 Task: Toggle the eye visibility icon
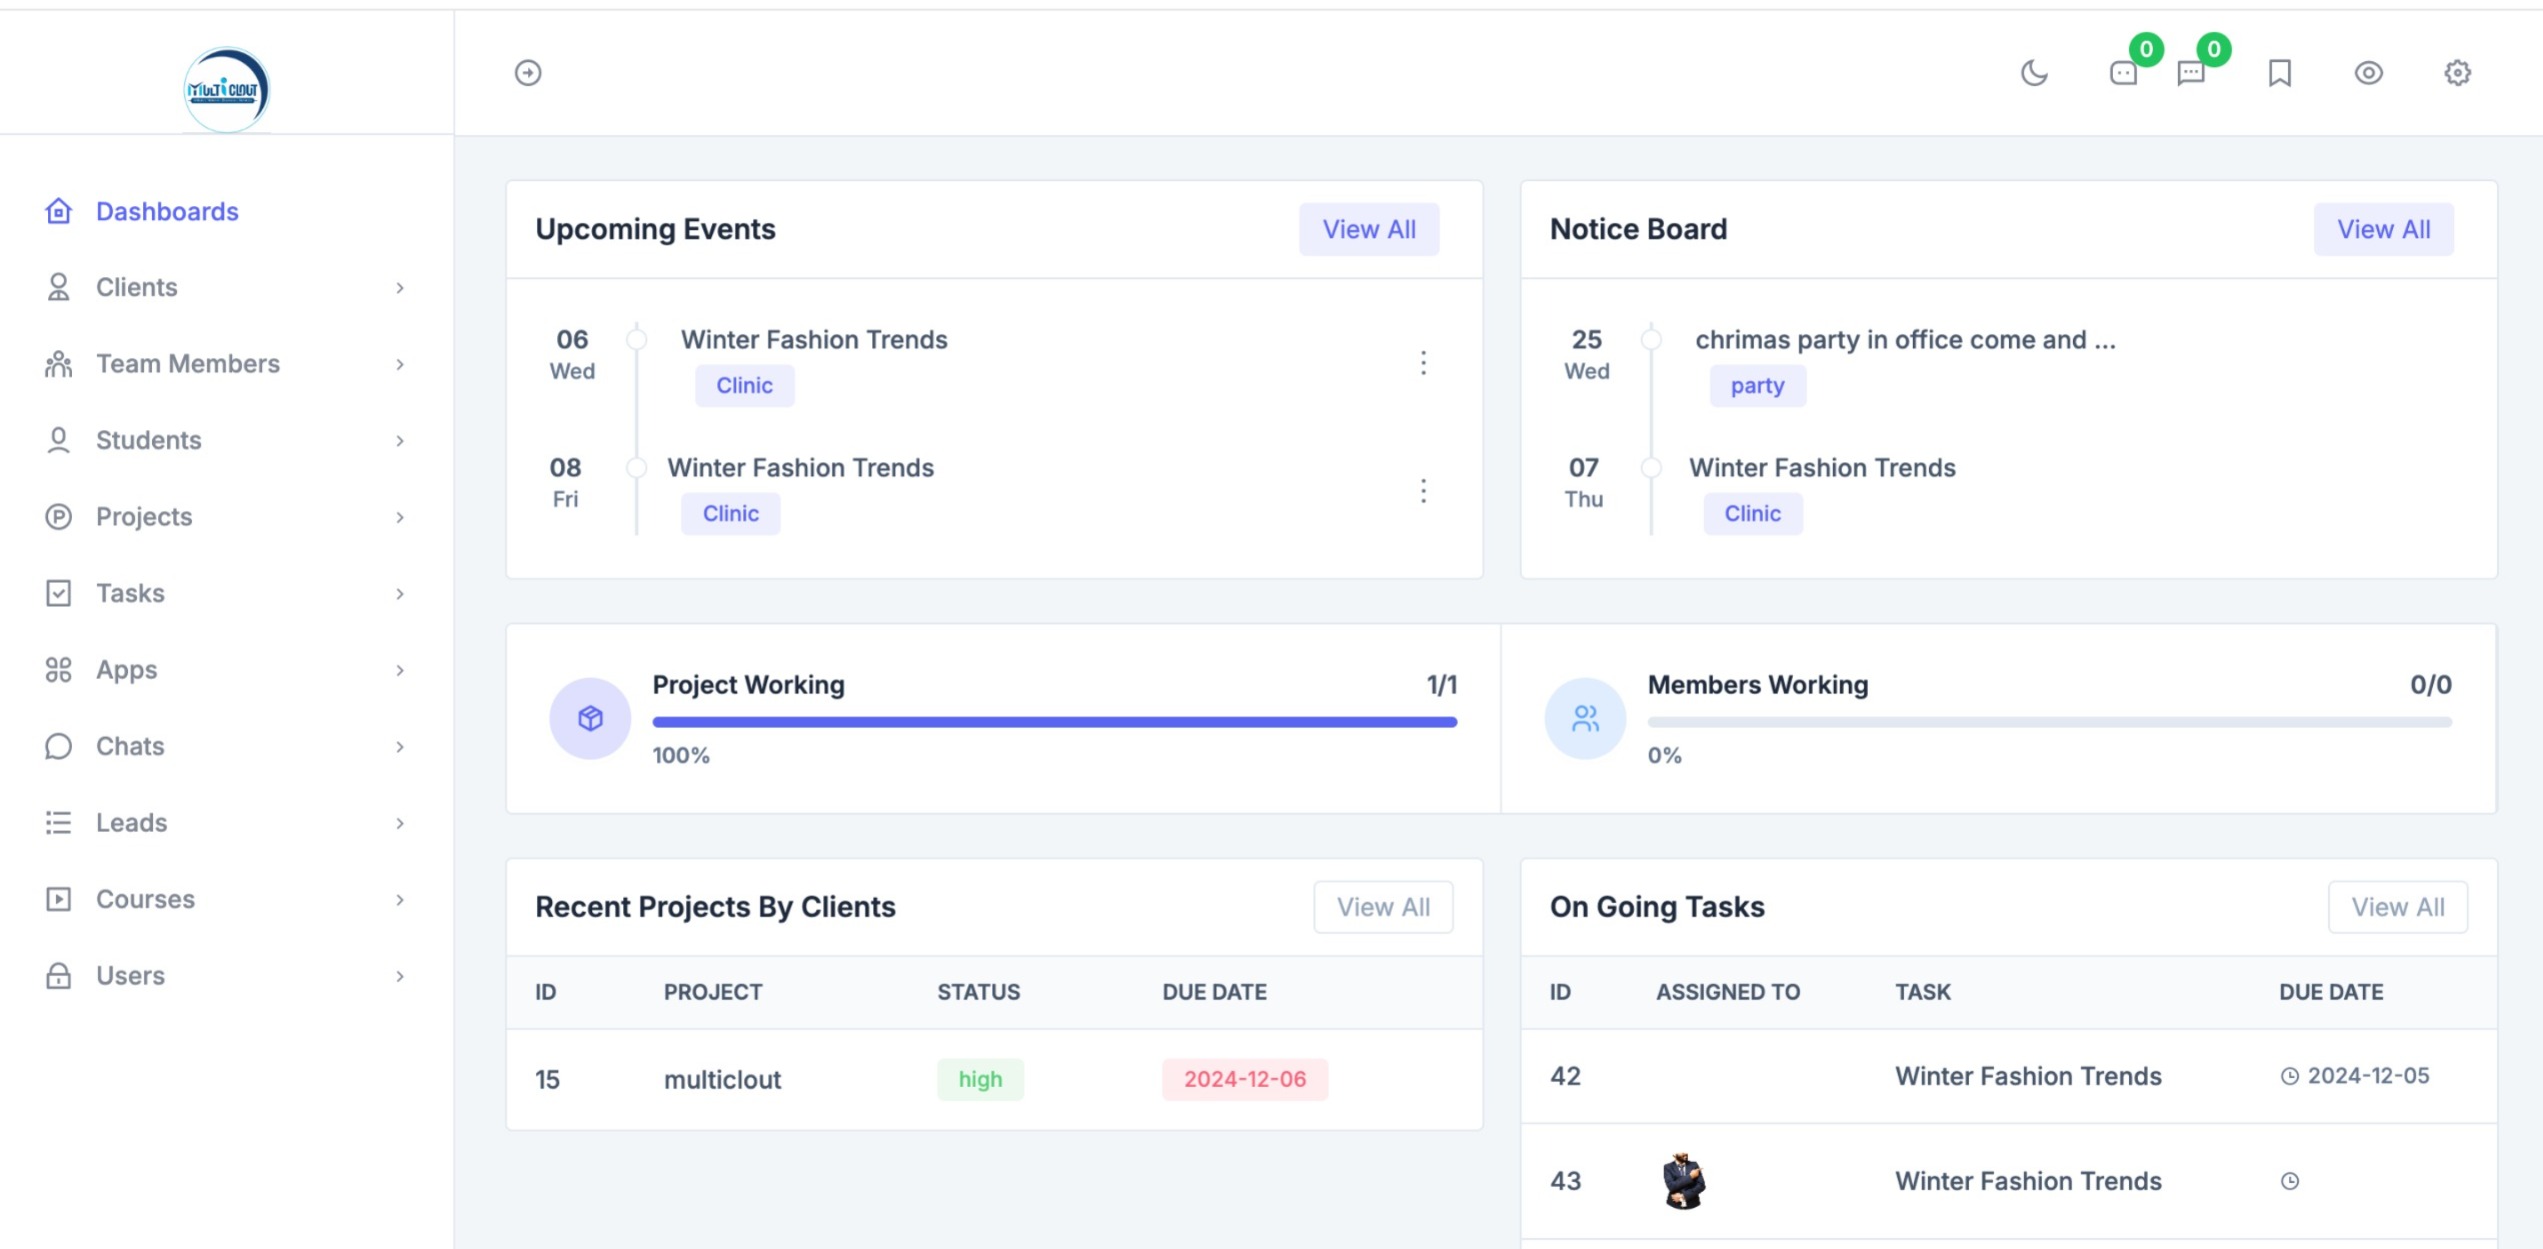pos(2368,73)
